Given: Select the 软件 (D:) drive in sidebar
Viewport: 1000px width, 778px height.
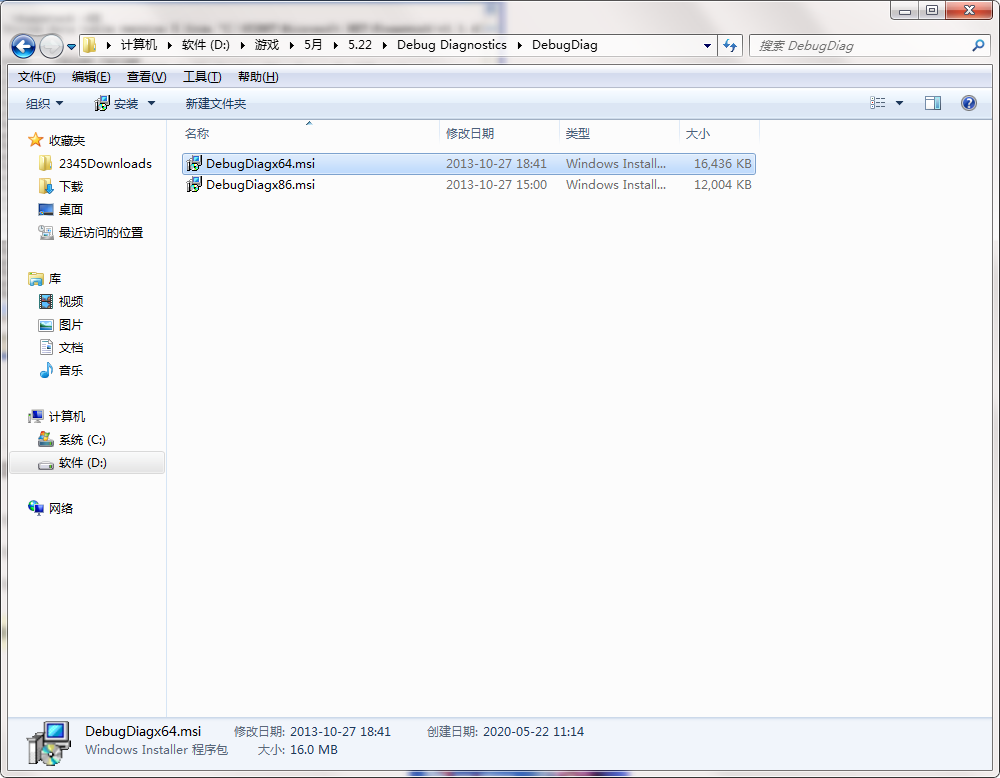Looking at the screenshot, I should (87, 463).
